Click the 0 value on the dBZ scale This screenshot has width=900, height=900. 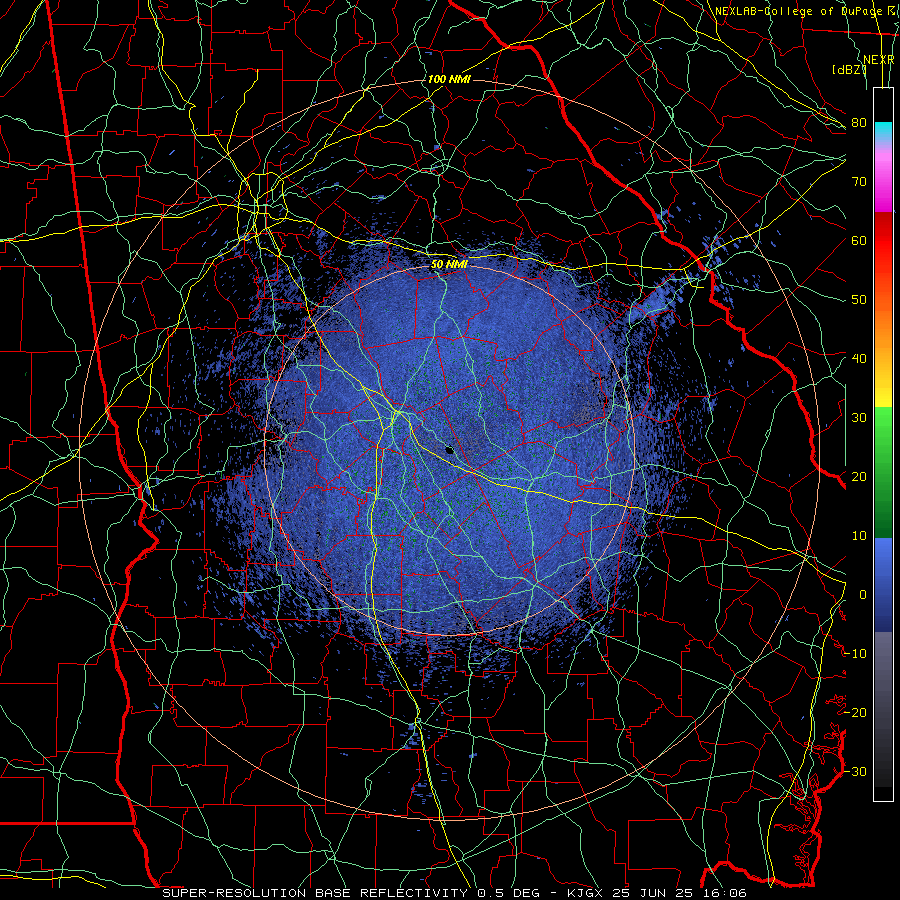point(863,595)
